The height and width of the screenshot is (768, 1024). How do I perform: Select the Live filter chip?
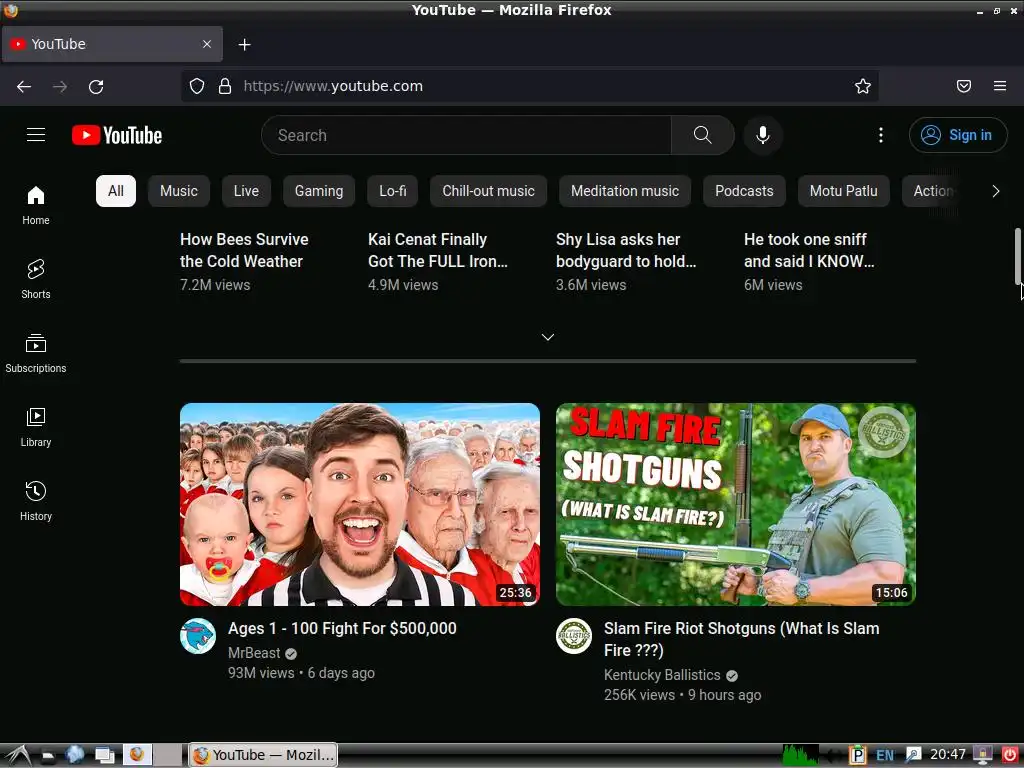[246, 191]
